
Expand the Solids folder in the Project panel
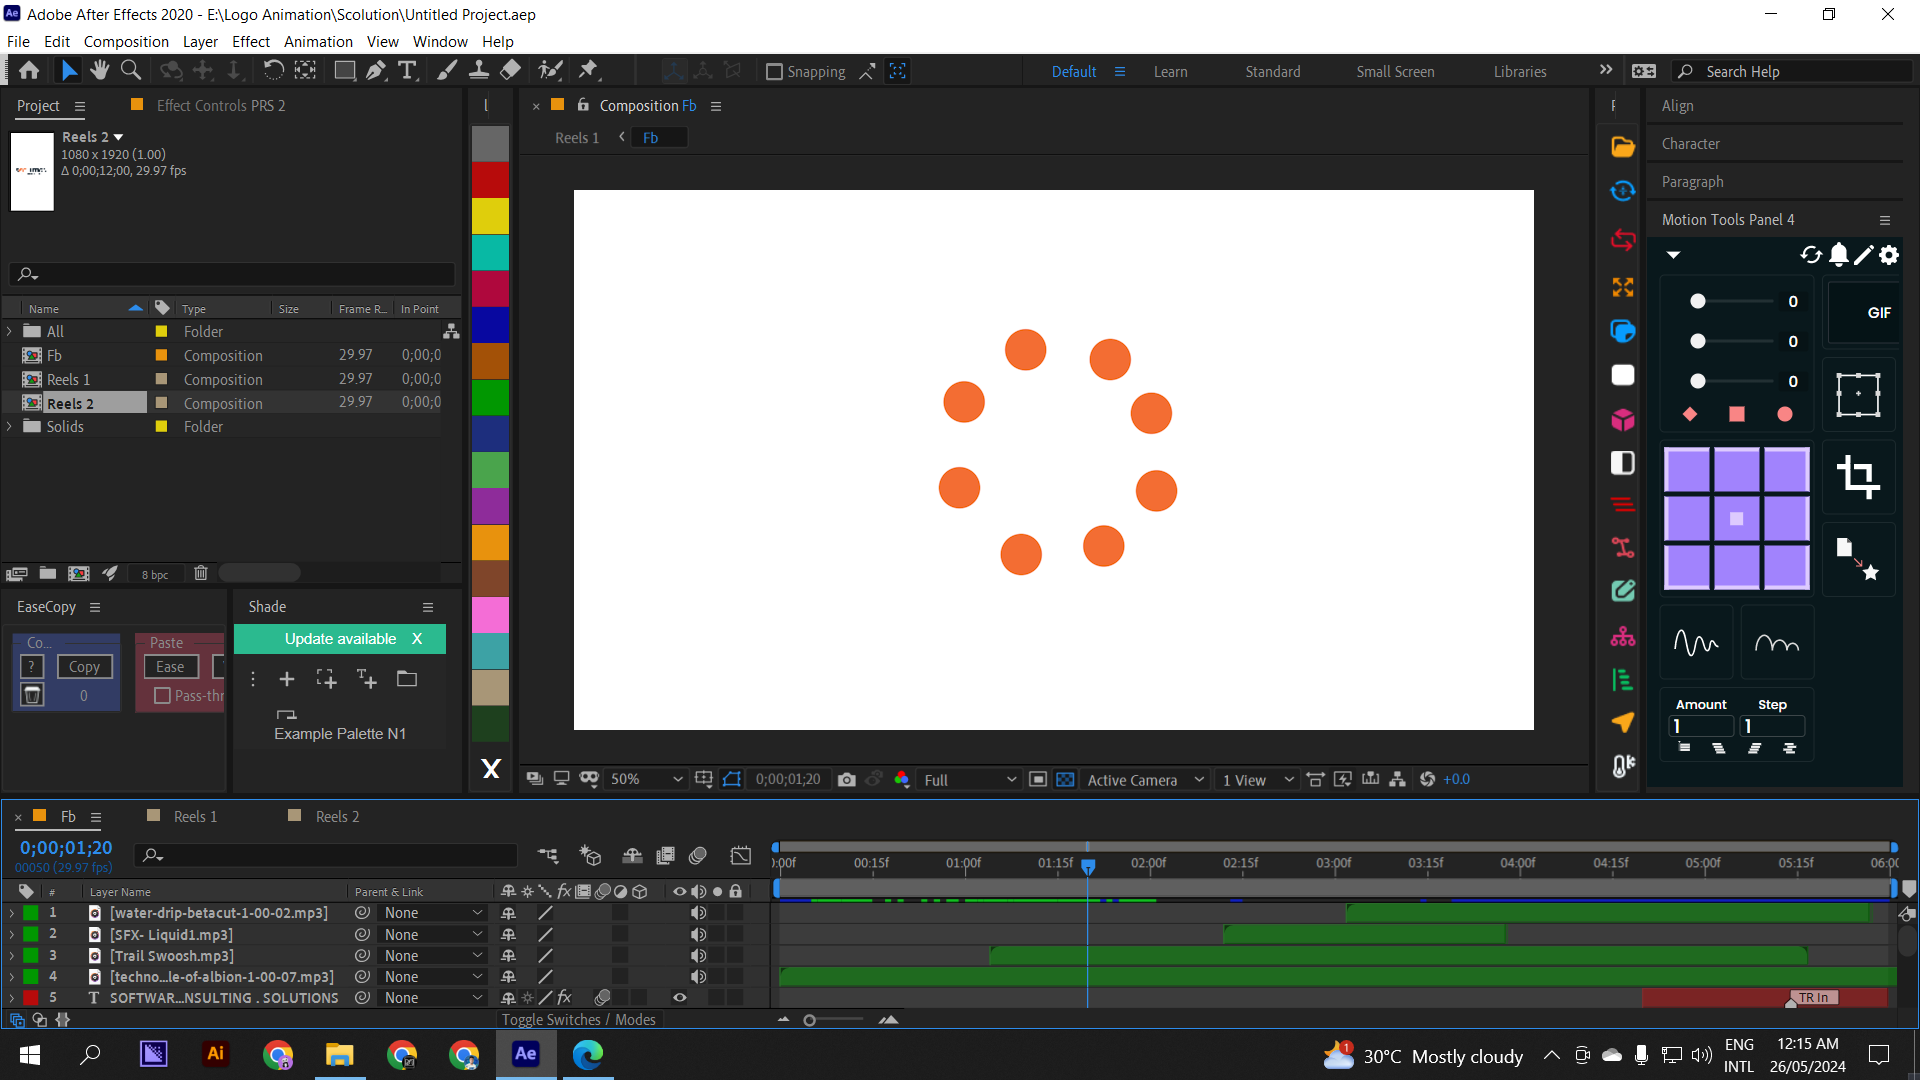point(10,426)
